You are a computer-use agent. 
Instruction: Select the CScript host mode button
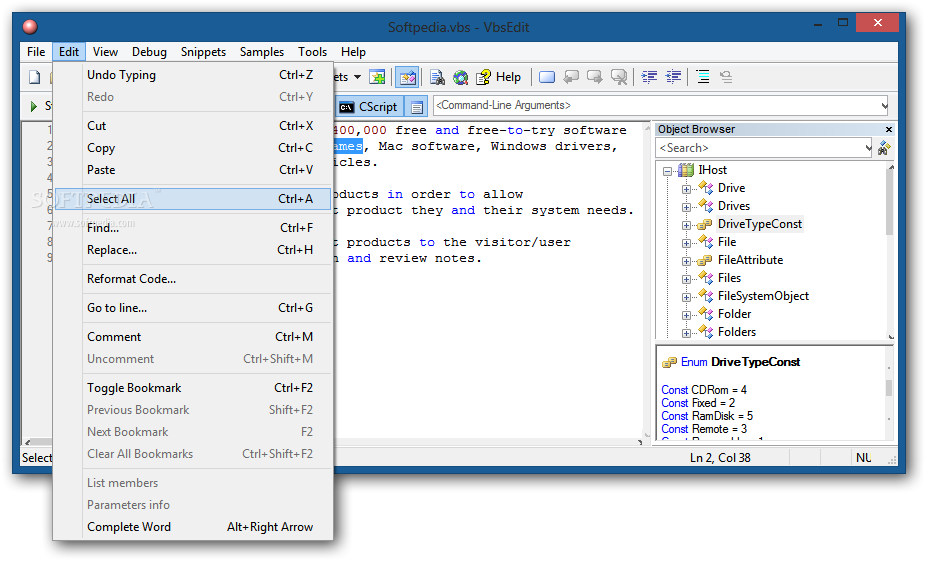pyautogui.click(x=370, y=107)
